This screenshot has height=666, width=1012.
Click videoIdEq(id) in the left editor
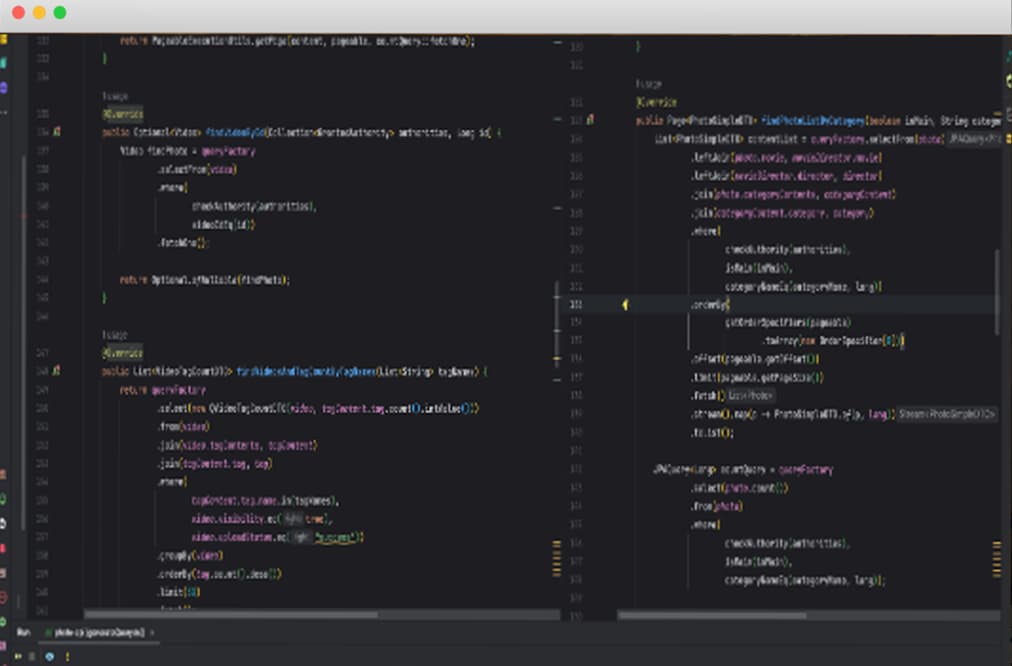click(223, 225)
